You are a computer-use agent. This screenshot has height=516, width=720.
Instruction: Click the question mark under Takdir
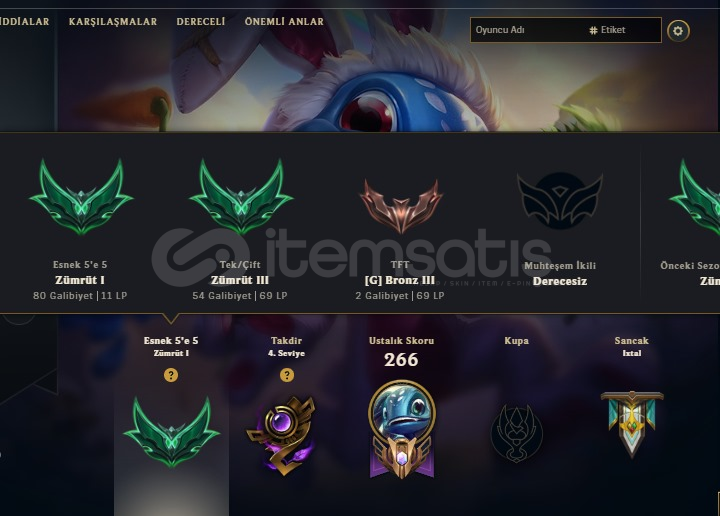coord(287,375)
